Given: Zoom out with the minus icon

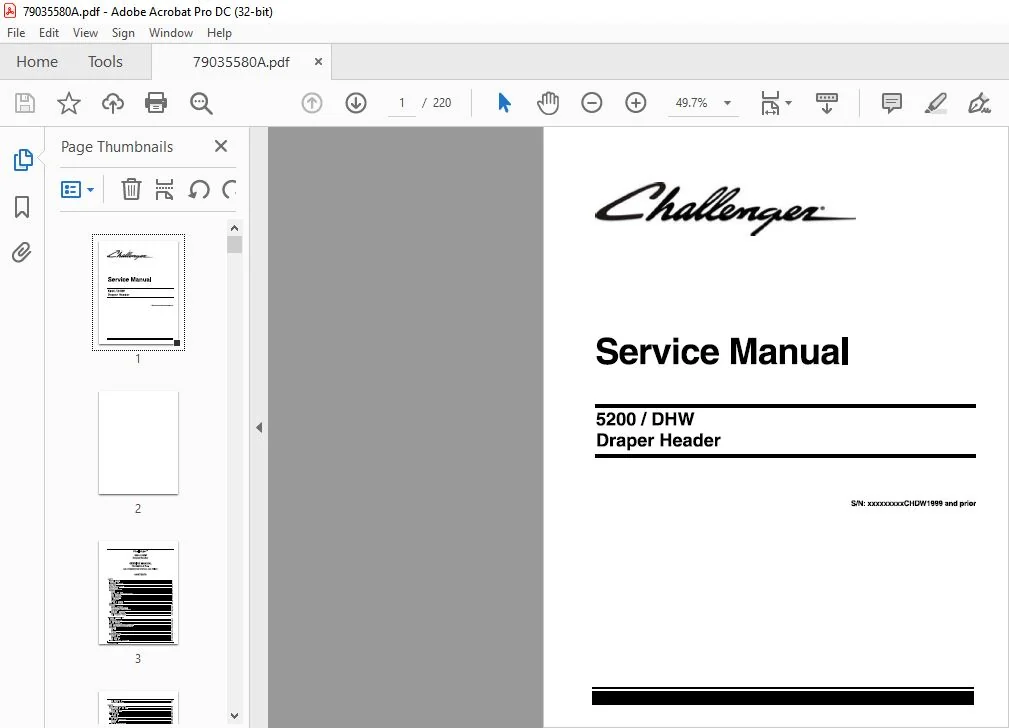Looking at the screenshot, I should tap(591, 103).
